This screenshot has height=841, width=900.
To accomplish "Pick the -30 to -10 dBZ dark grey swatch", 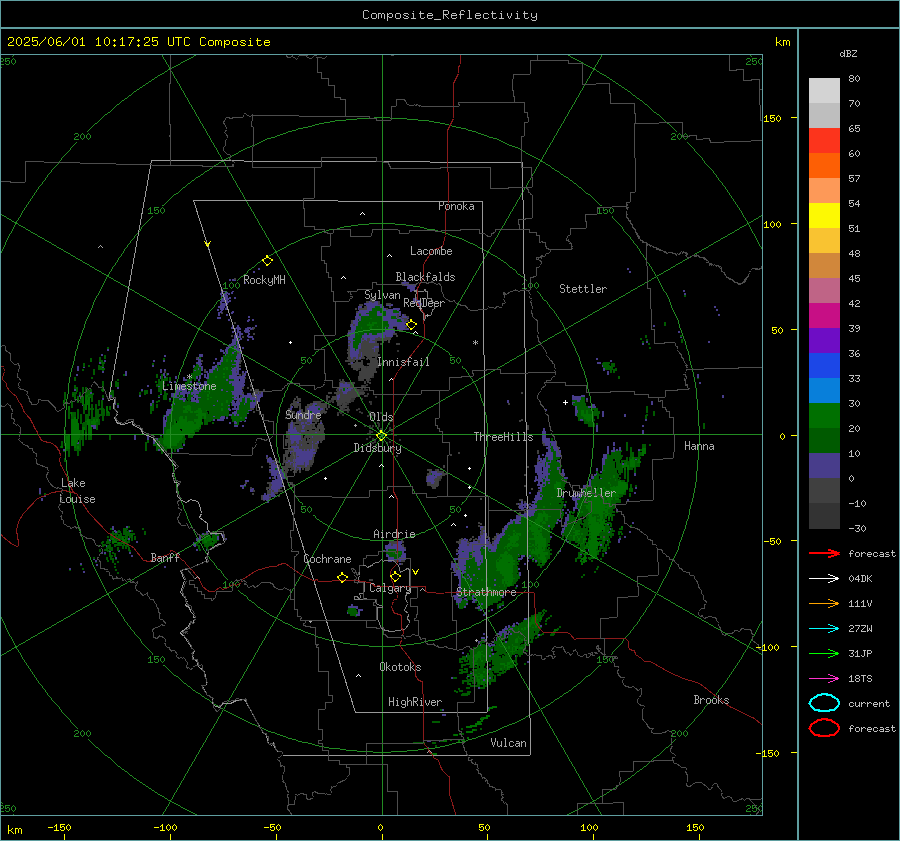I will click(824, 516).
